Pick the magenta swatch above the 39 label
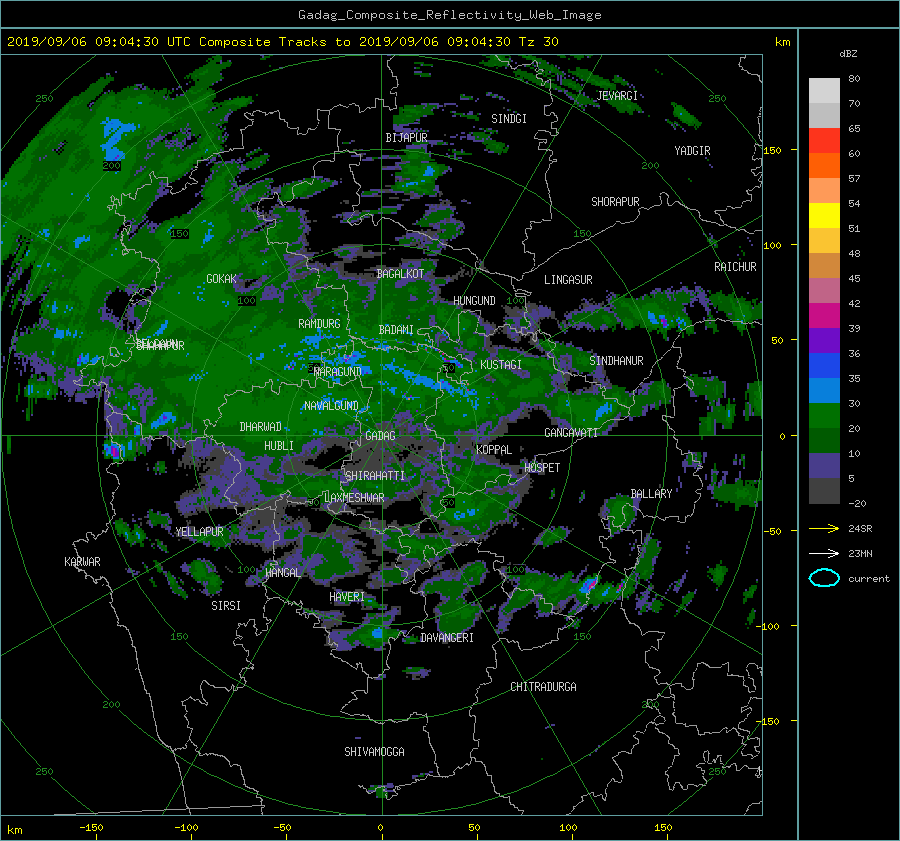This screenshot has width=900, height=841. click(824, 316)
